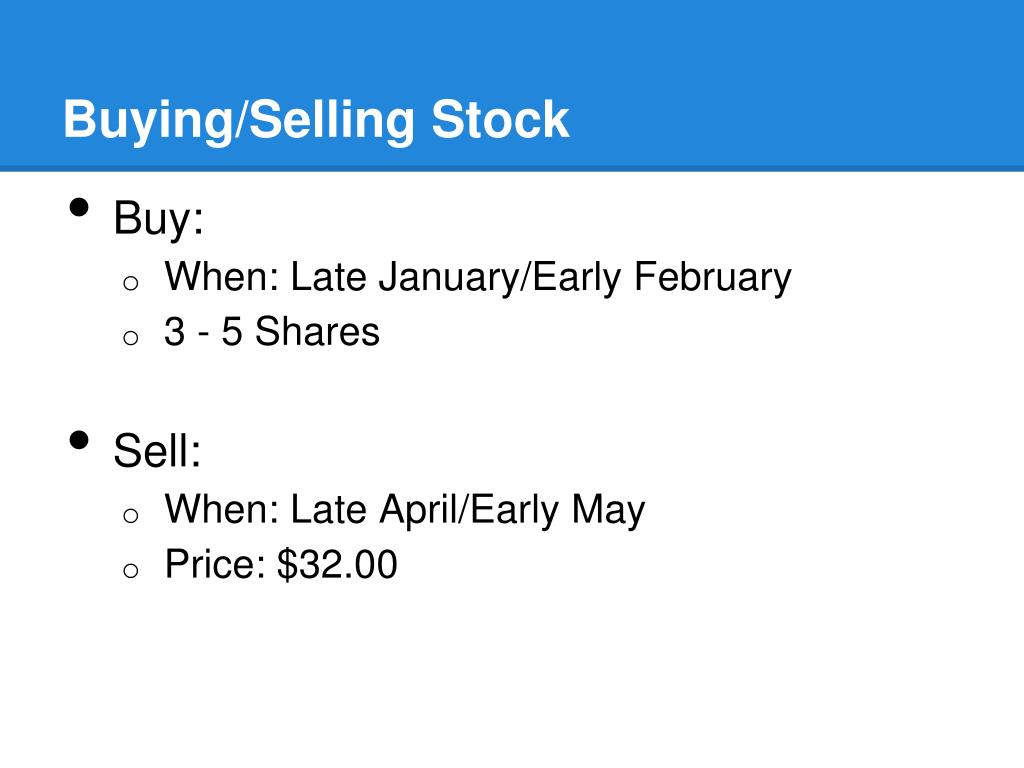This screenshot has width=1024, height=768.
Task: Click the Price: $32.00 line
Action: click(x=281, y=564)
